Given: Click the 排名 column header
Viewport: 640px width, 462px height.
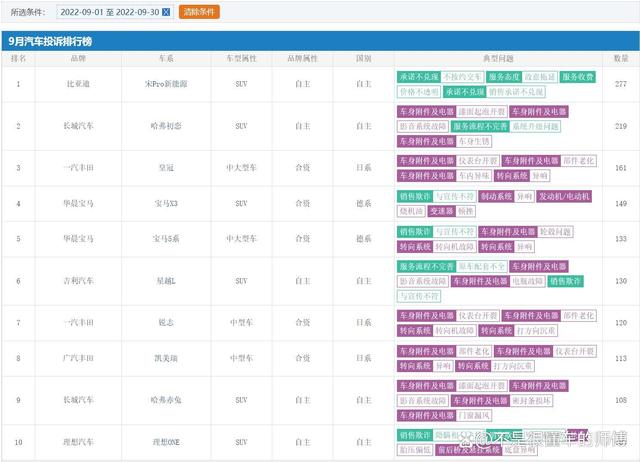Looking at the screenshot, I should click(x=18, y=58).
